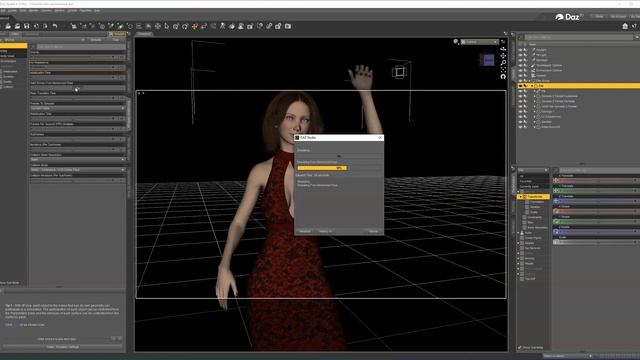640x360 pixels.
Task: Collapse the highlighted Transforms group arrow
Action: 520,197
